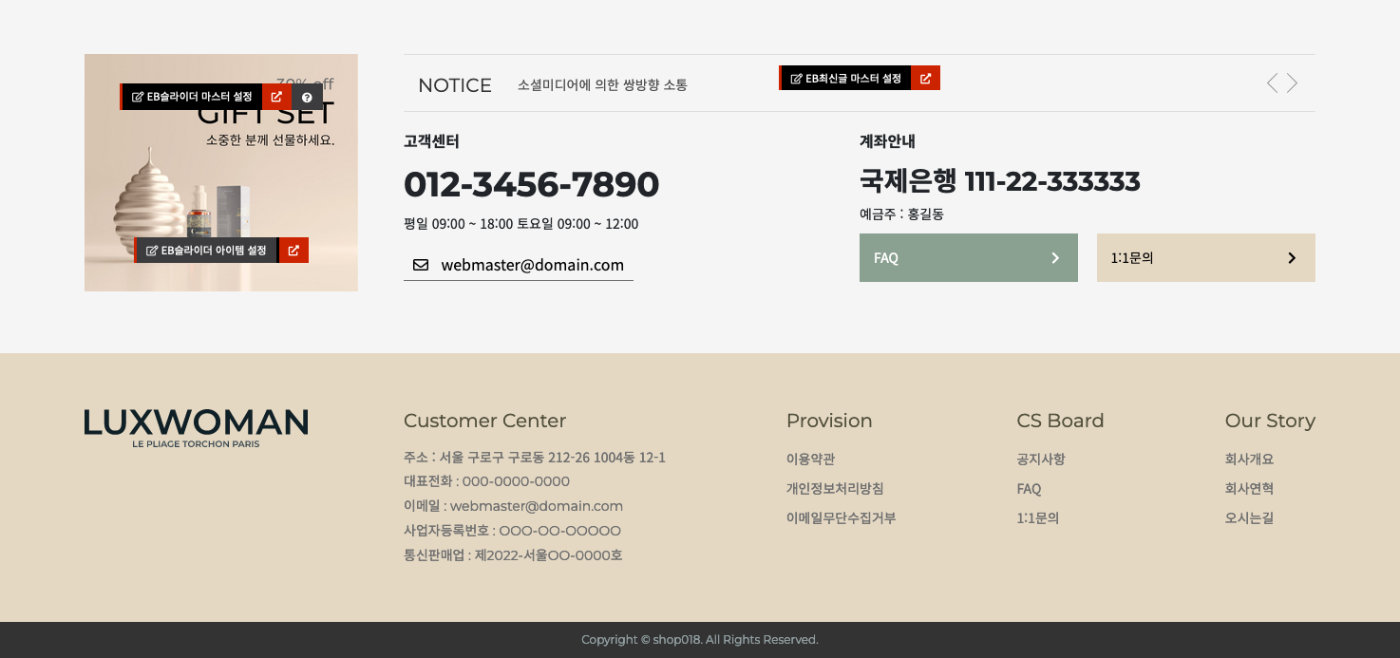Open the green FAQ button
Image resolution: width=1400 pixels, height=658 pixels.
968,258
